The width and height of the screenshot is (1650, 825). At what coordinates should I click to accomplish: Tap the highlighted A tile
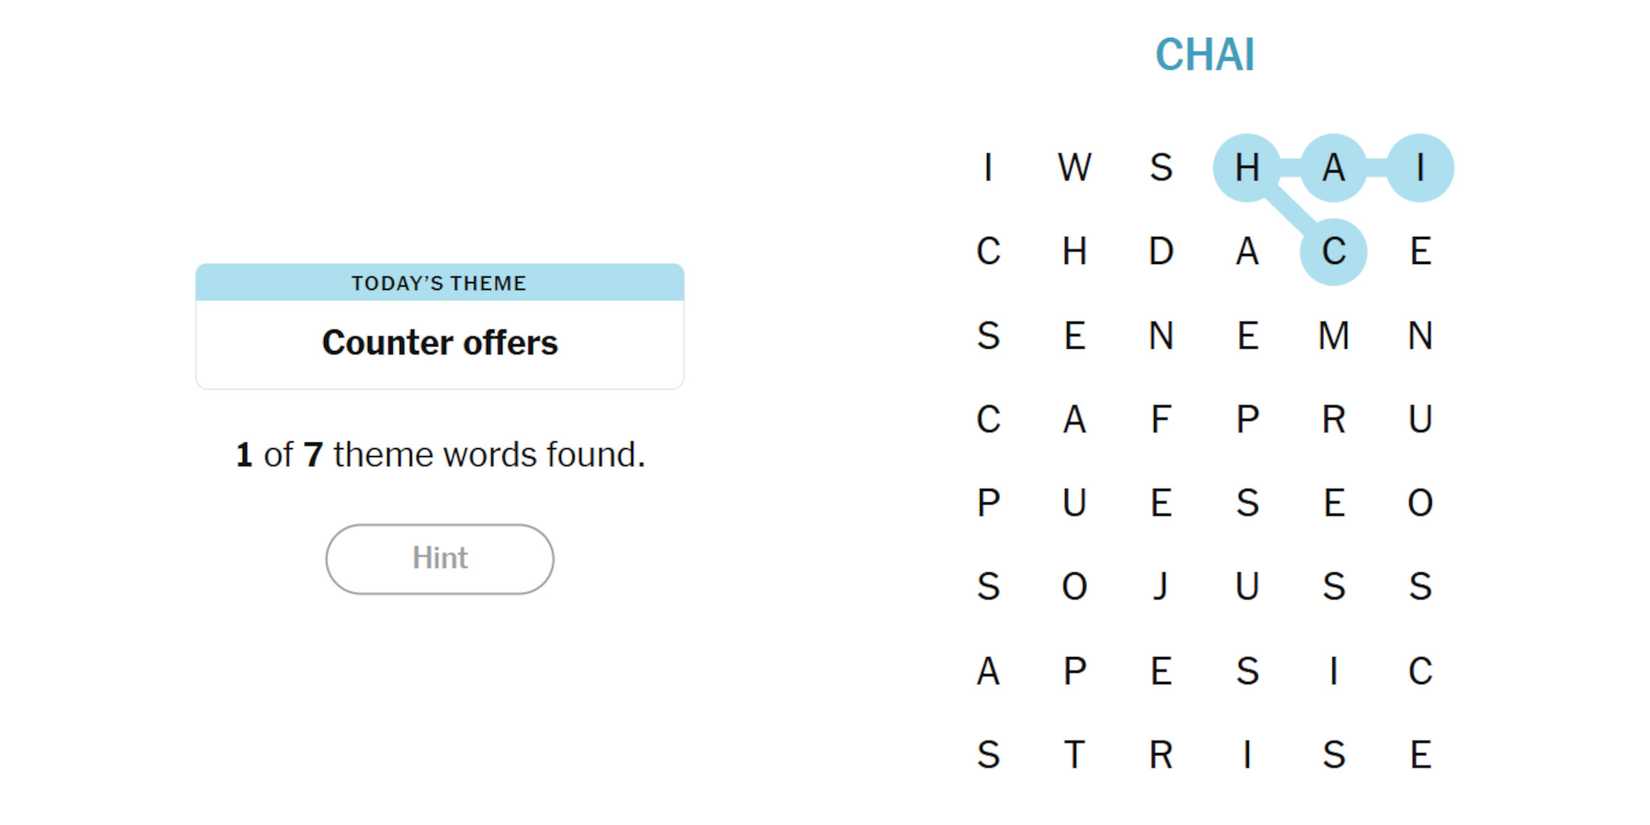click(x=1333, y=167)
